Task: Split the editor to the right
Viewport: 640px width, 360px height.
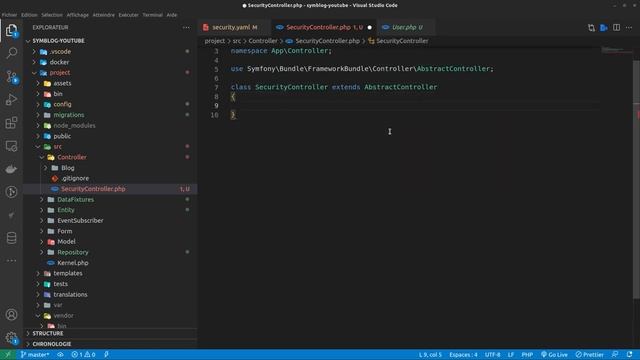Action: tap(616, 27)
